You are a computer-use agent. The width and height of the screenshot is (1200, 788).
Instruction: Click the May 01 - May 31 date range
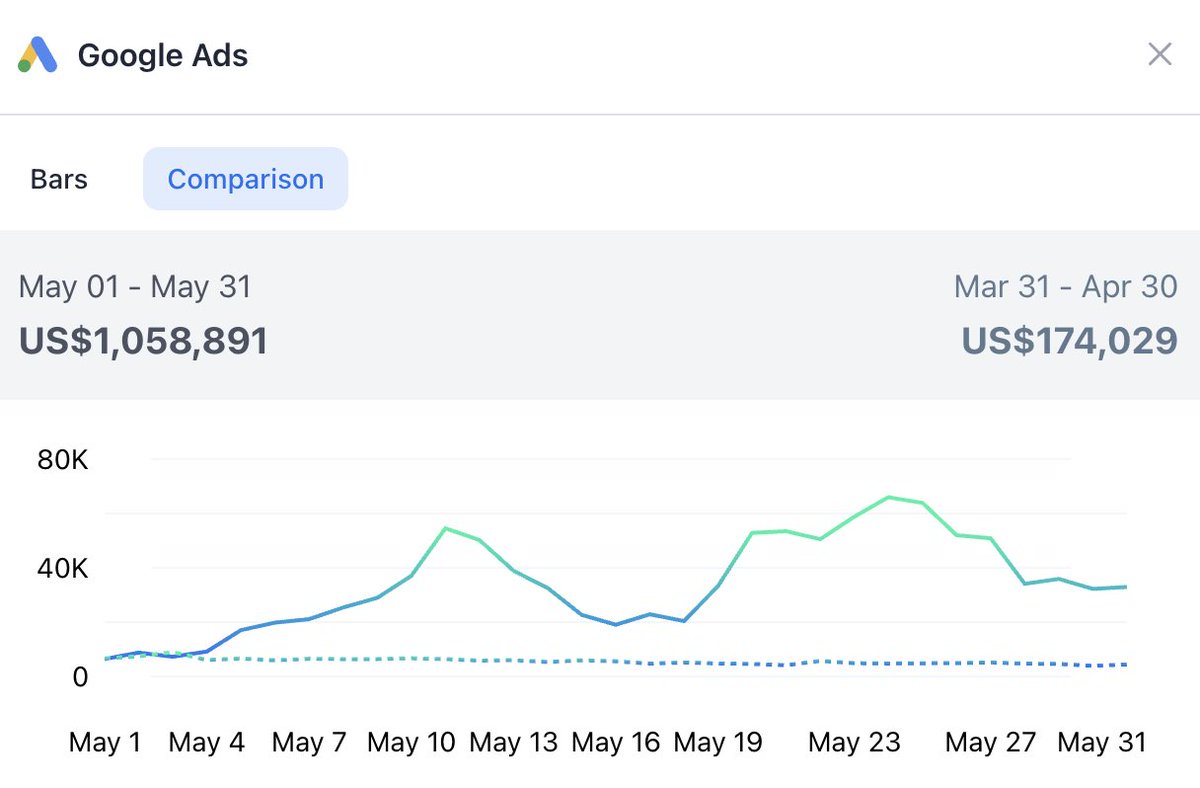coord(135,287)
